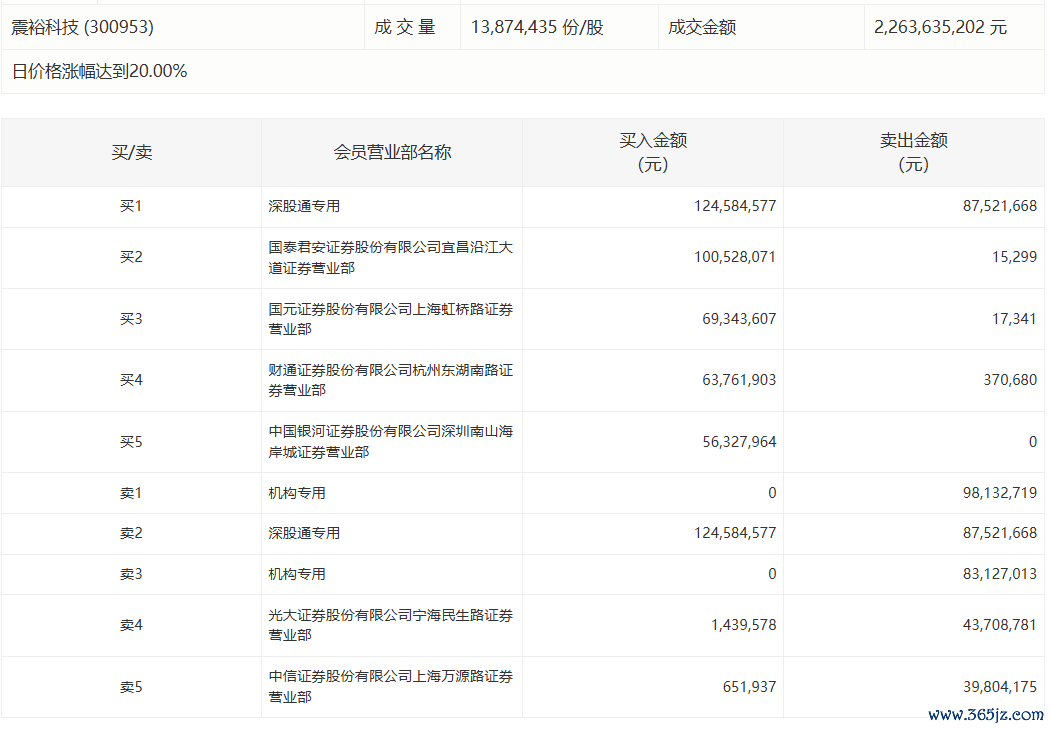Select buy amount 1,439,578
Viewport: 1051px width, 730px height.
coord(743,625)
